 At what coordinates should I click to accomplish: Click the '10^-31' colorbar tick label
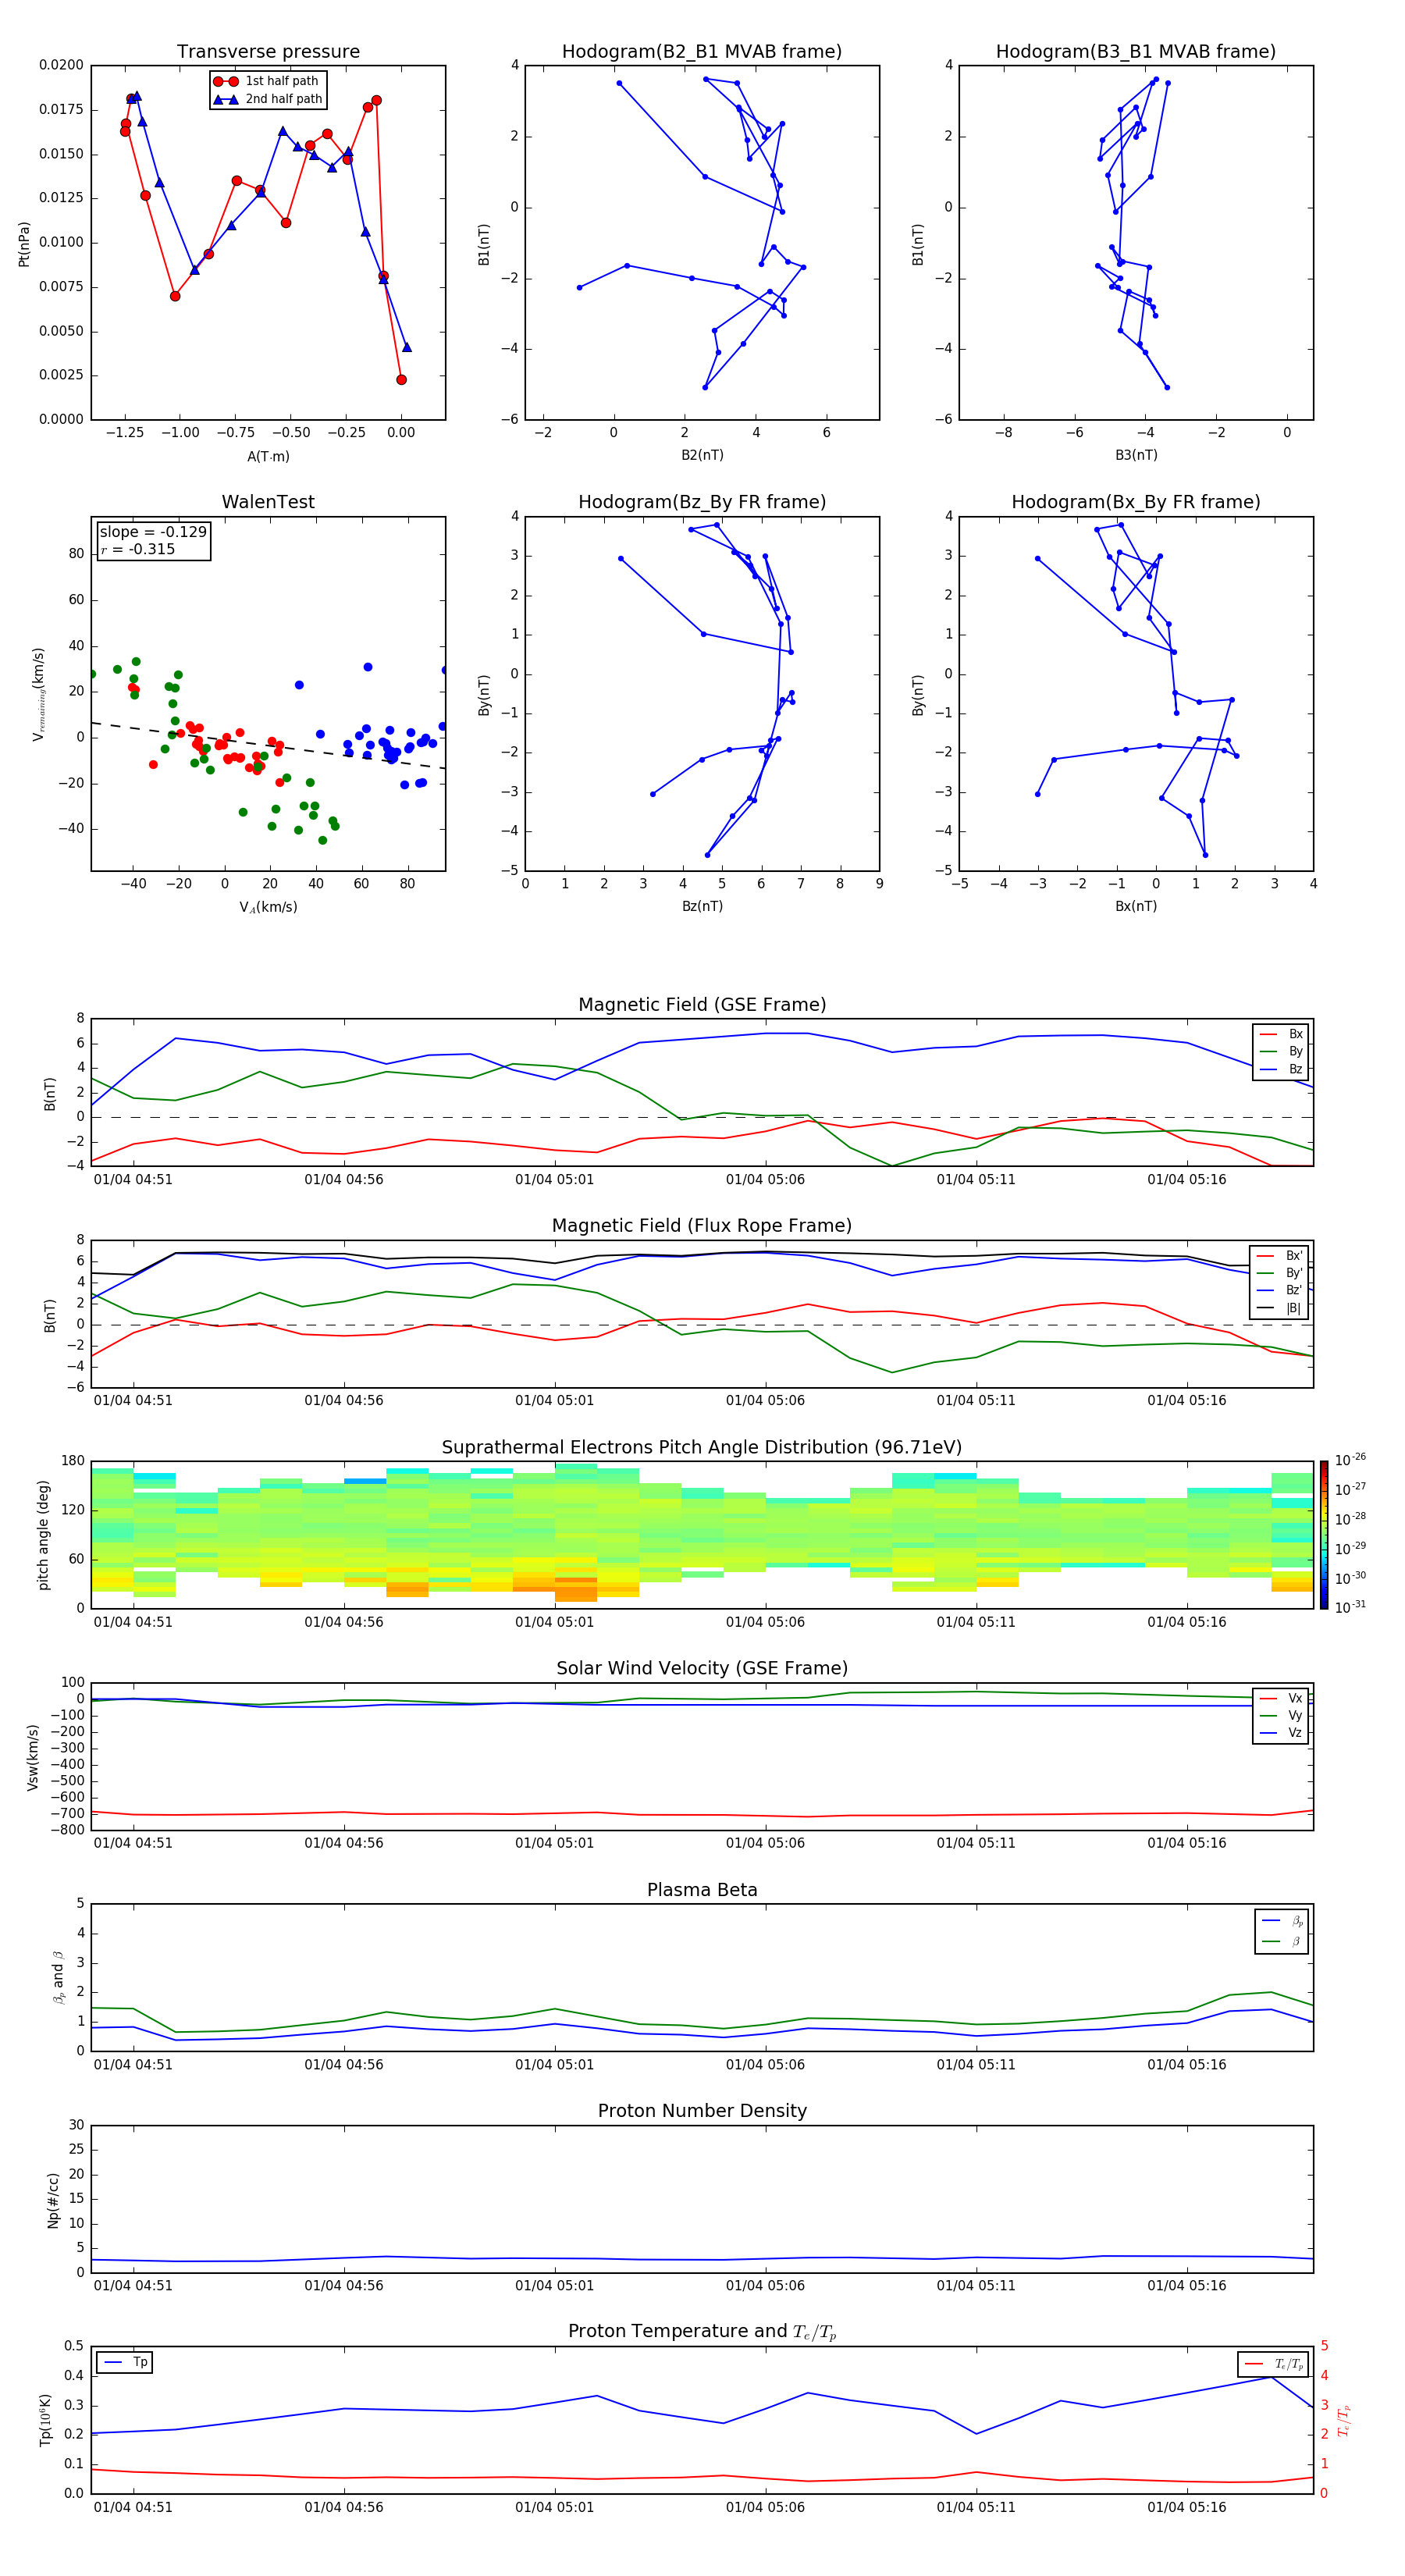coord(1350,1607)
